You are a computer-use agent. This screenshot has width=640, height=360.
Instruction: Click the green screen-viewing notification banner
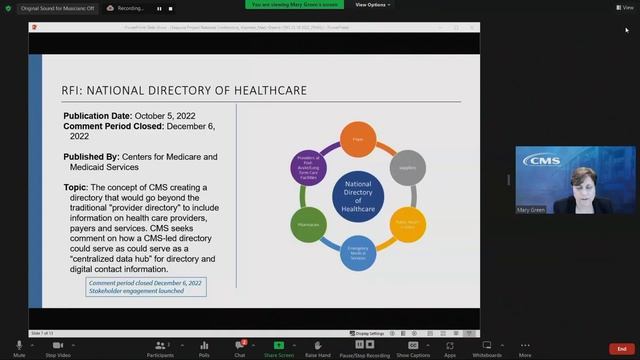(294, 4)
